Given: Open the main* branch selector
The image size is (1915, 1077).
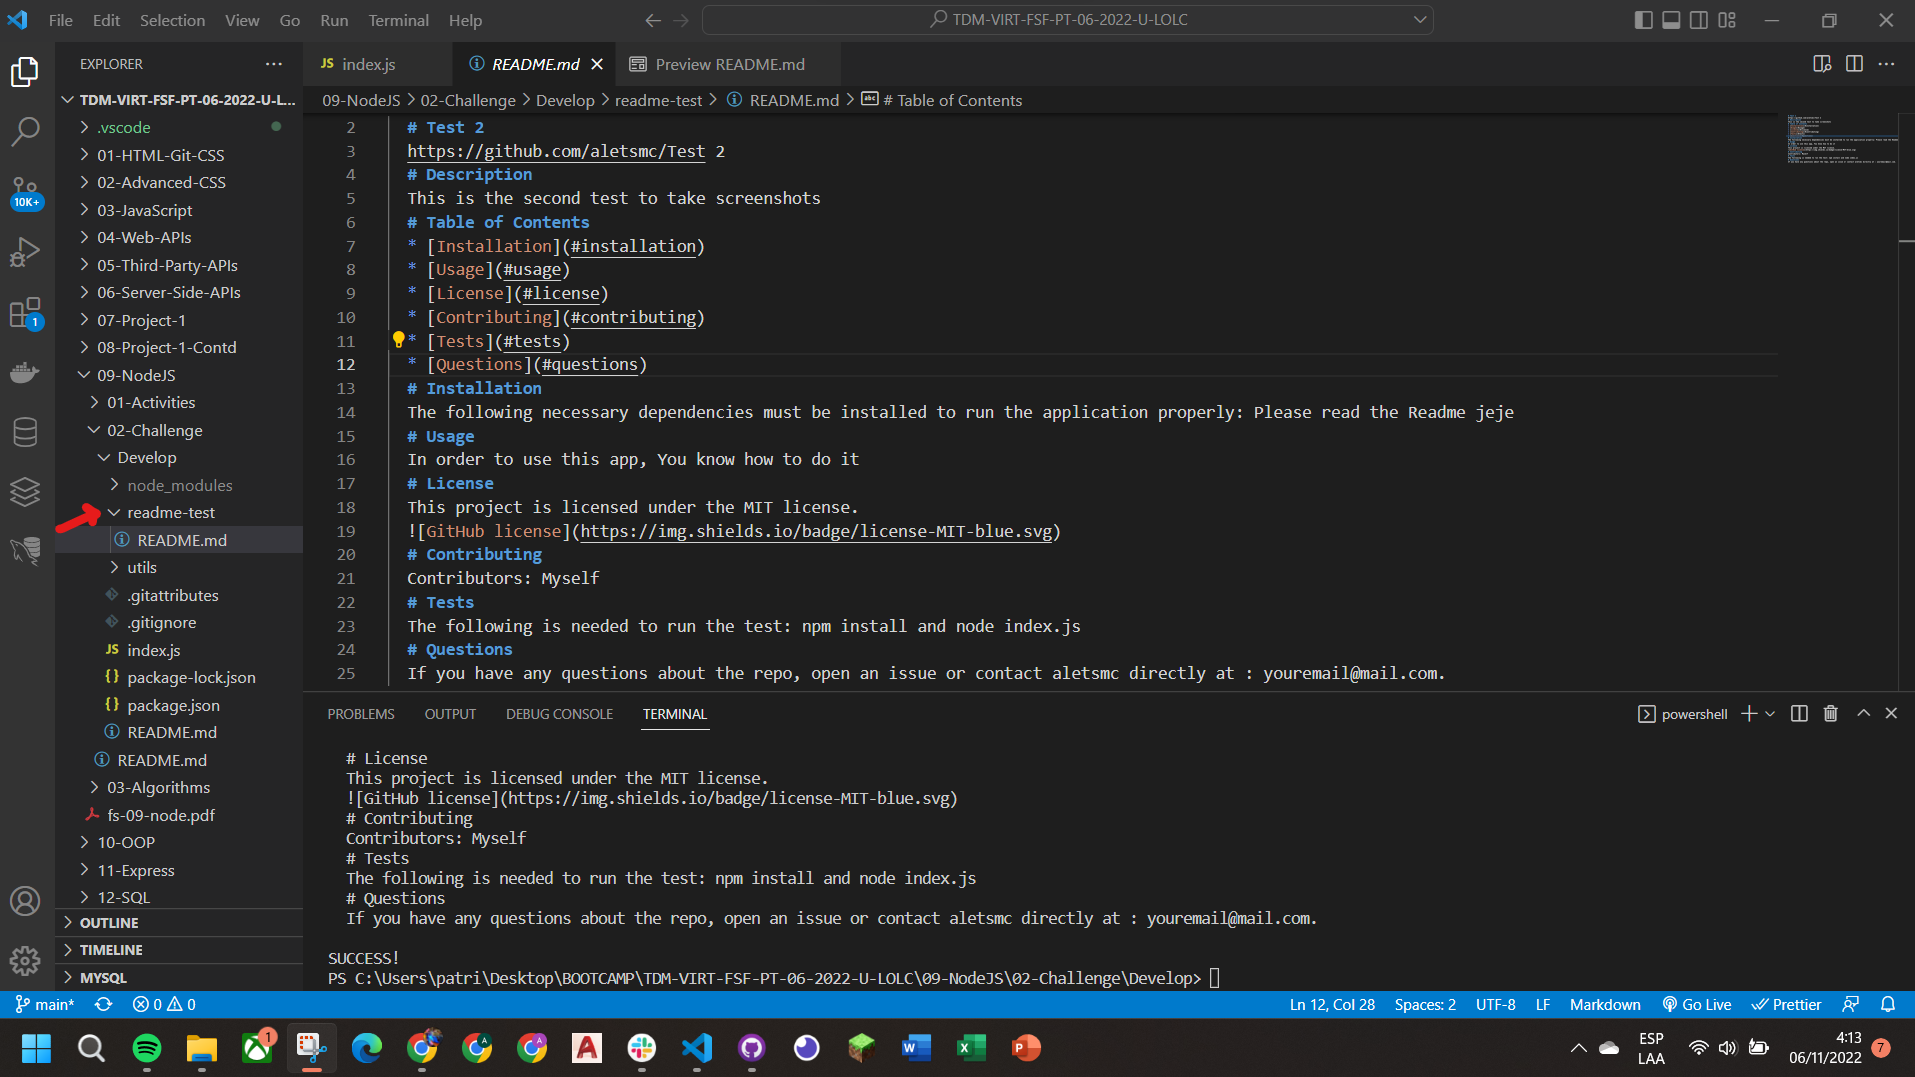Looking at the screenshot, I should [45, 1004].
